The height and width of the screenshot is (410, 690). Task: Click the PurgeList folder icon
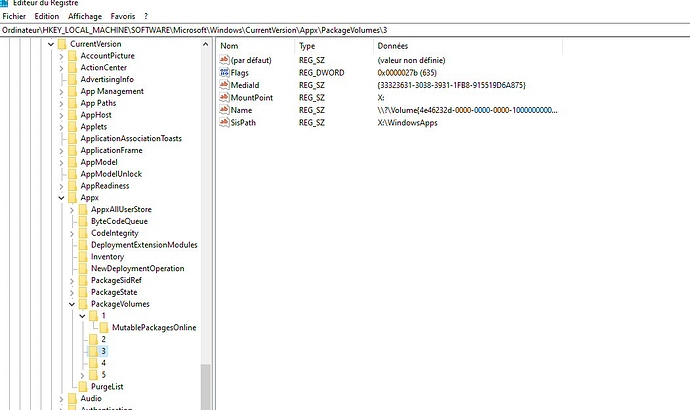coord(83,387)
